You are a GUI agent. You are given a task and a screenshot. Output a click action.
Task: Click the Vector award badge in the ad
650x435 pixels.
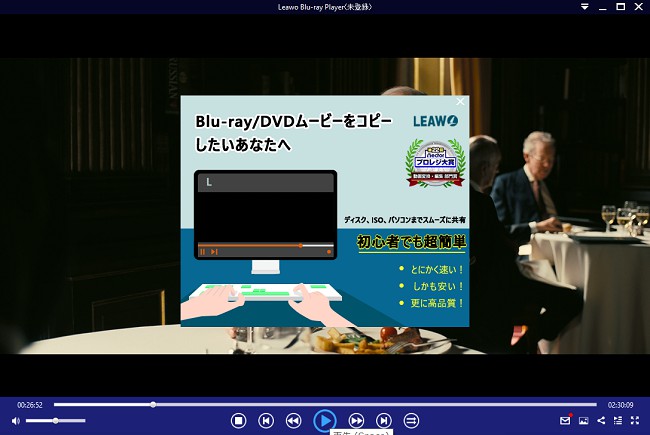point(435,163)
